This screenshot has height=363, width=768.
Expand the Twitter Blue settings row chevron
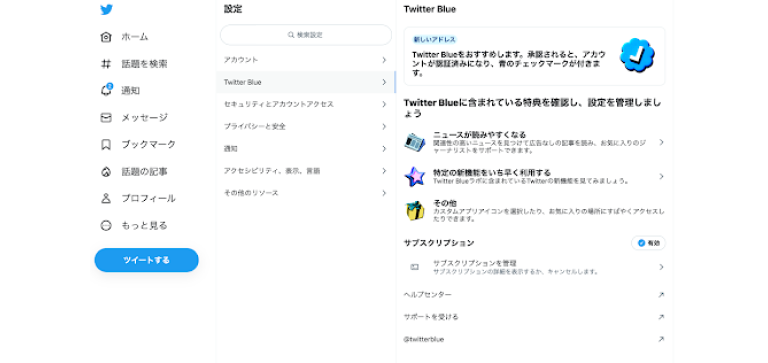coord(384,82)
